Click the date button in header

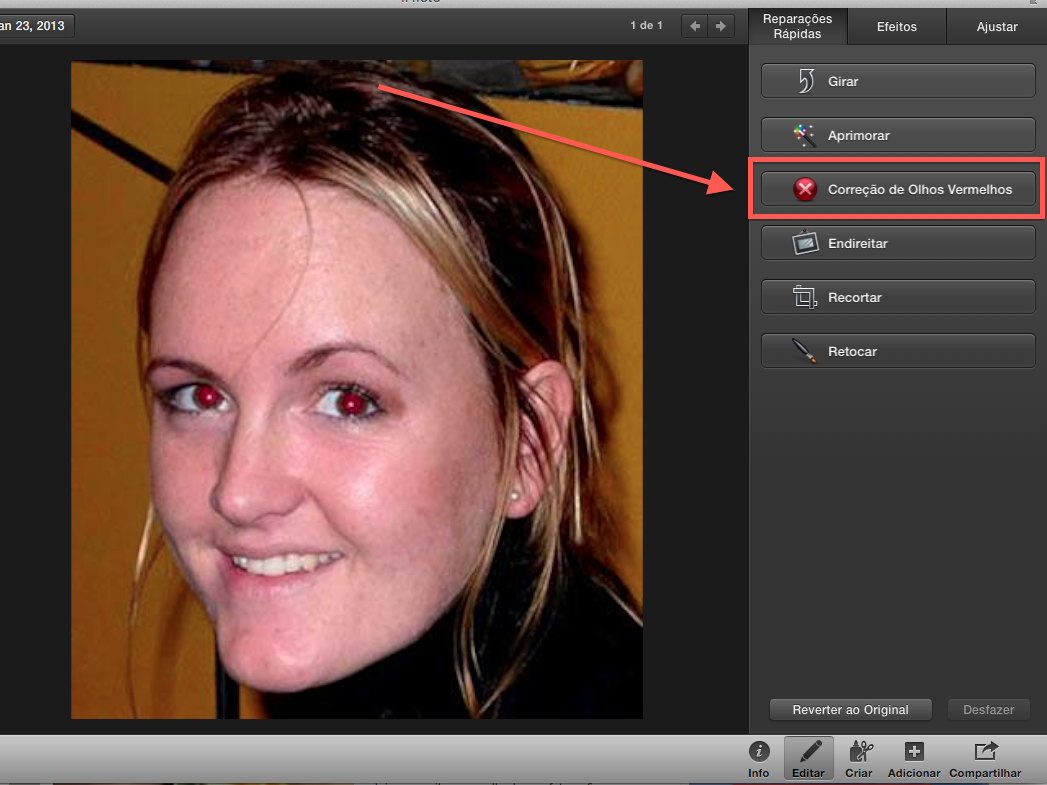36,26
